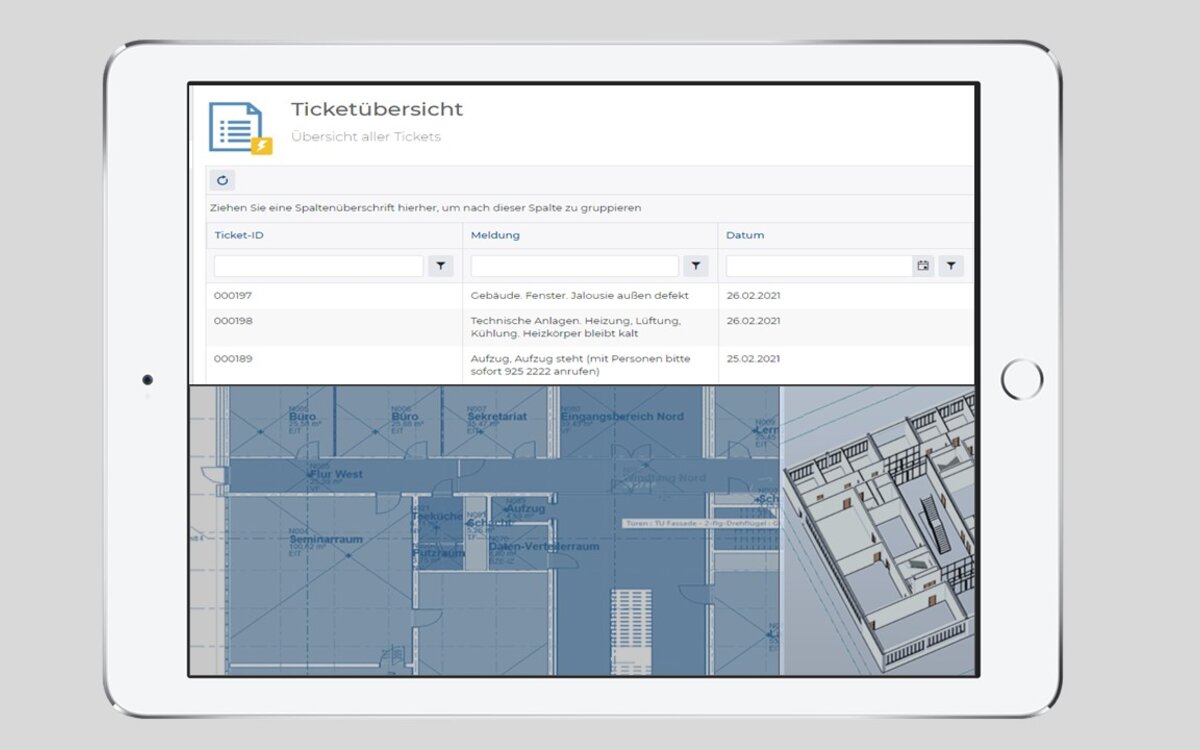Focus the Meldung filter text field
This screenshot has height=750, width=1200.
tap(574, 266)
